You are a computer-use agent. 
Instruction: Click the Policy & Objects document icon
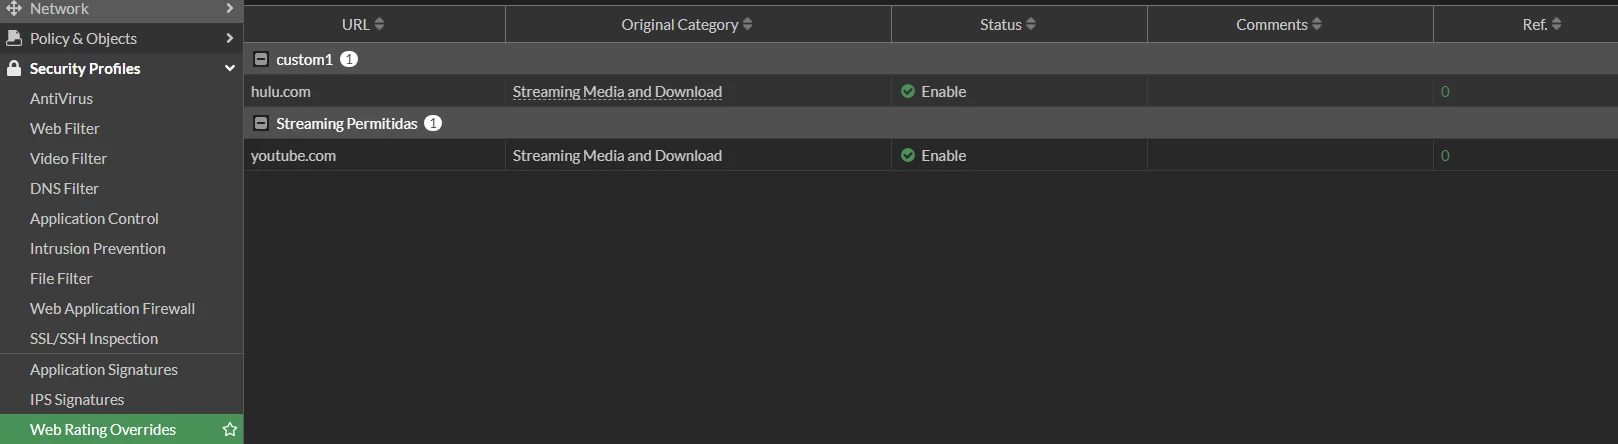pos(14,38)
